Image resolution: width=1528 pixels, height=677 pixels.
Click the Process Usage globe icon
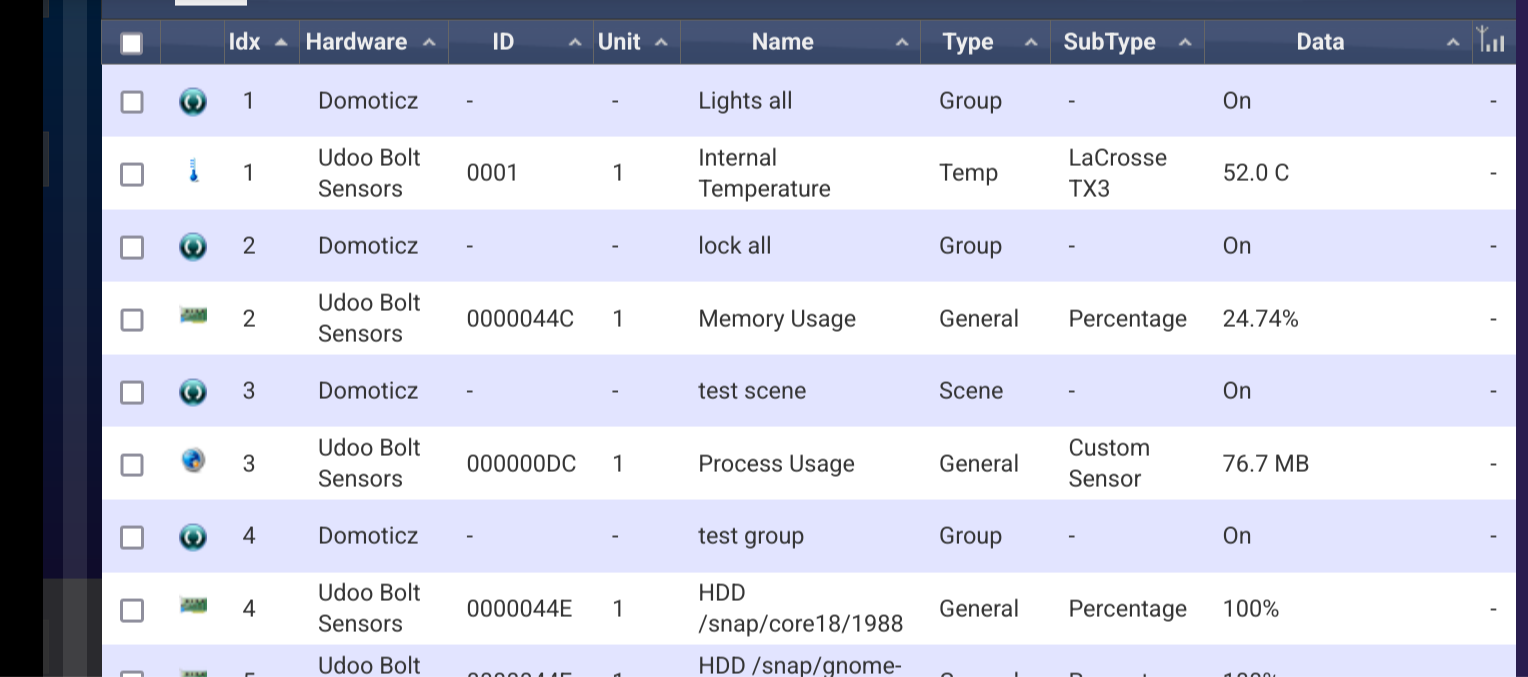[193, 461]
